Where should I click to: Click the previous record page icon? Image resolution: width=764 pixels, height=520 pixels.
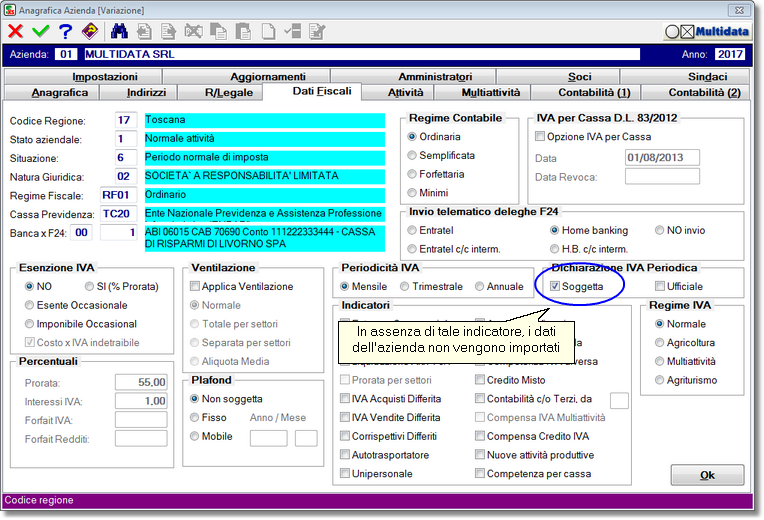pos(144,31)
